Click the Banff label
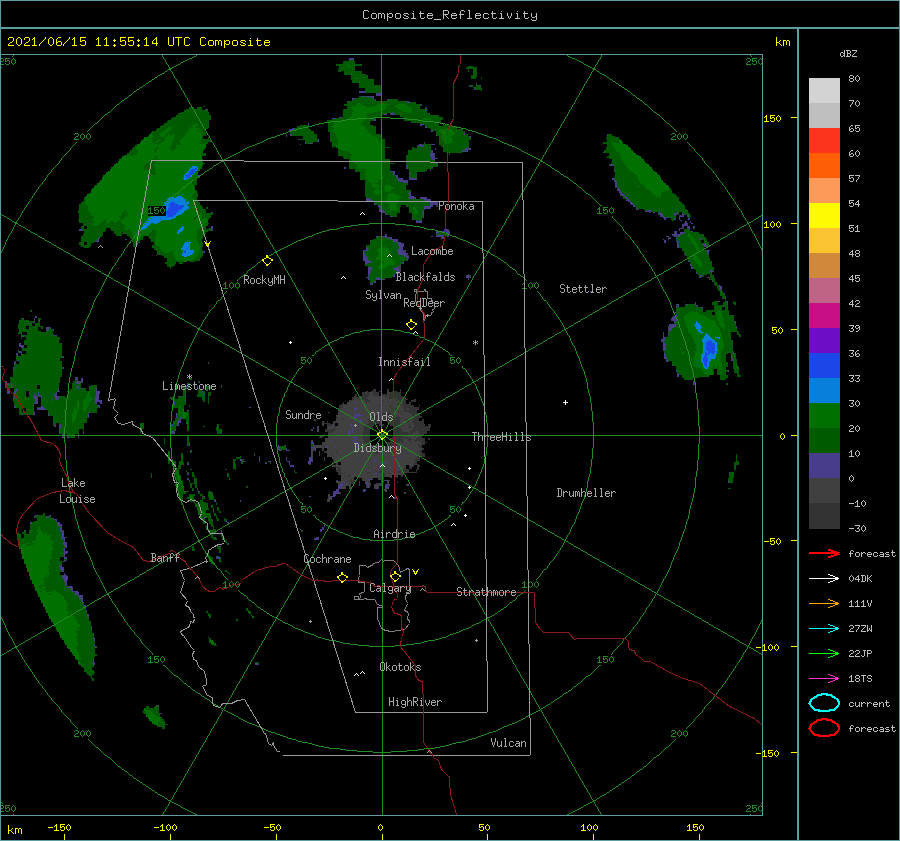The height and width of the screenshot is (841, 900). pyautogui.click(x=165, y=557)
